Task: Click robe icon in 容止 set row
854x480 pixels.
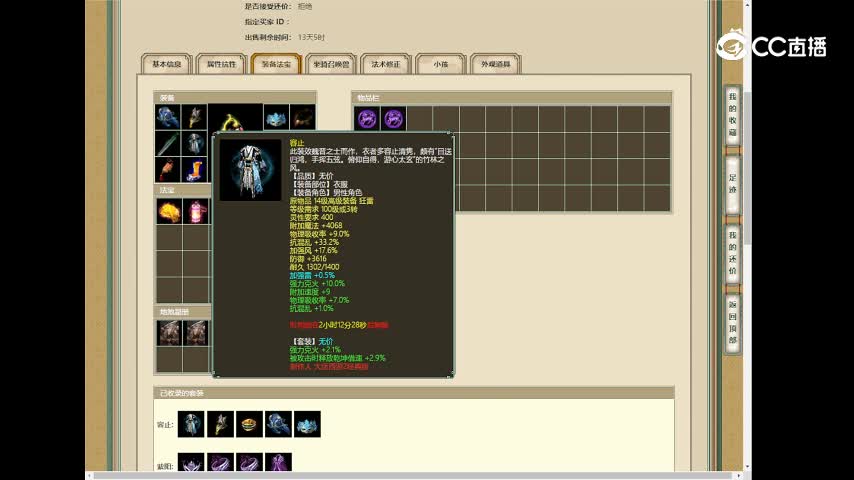Action: (x=191, y=424)
